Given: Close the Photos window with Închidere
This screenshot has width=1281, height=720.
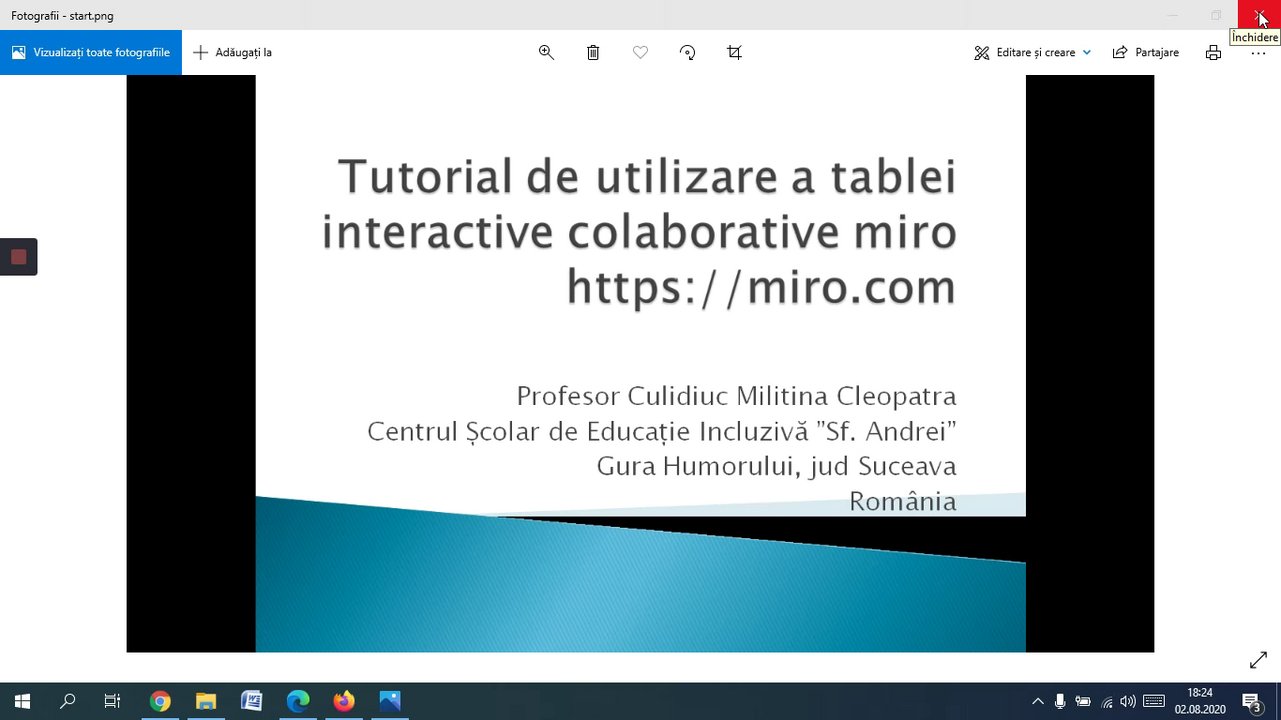Looking at the screenshot, I should click(x=1260, y=15).
